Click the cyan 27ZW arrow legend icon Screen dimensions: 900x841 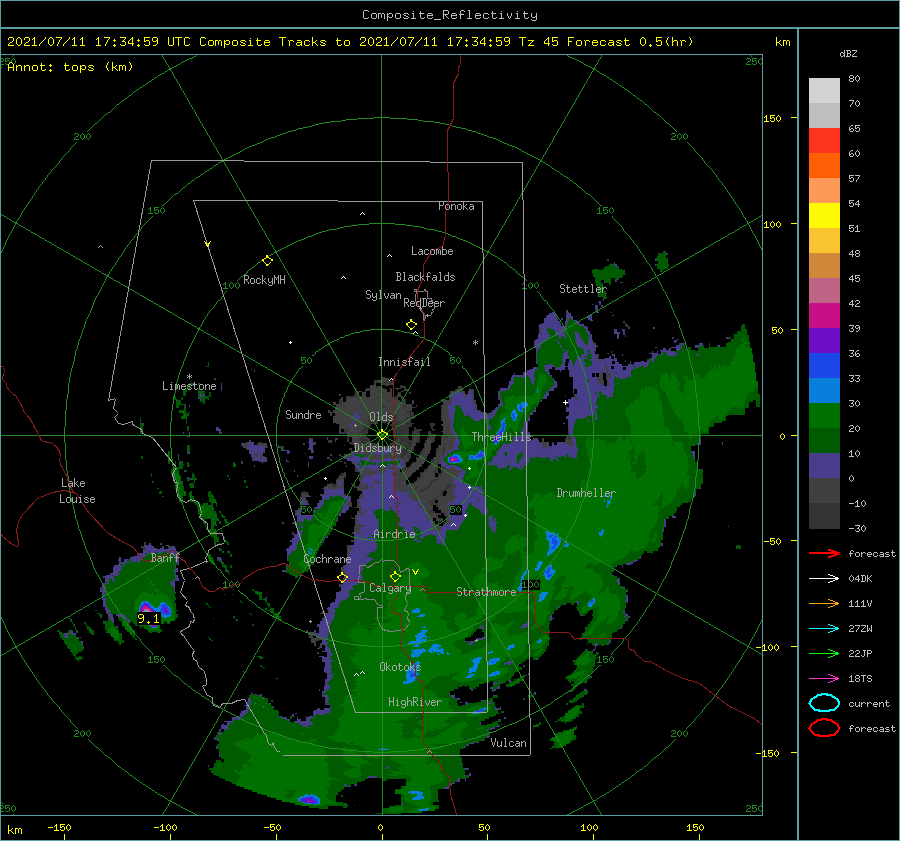pos(824,629)
